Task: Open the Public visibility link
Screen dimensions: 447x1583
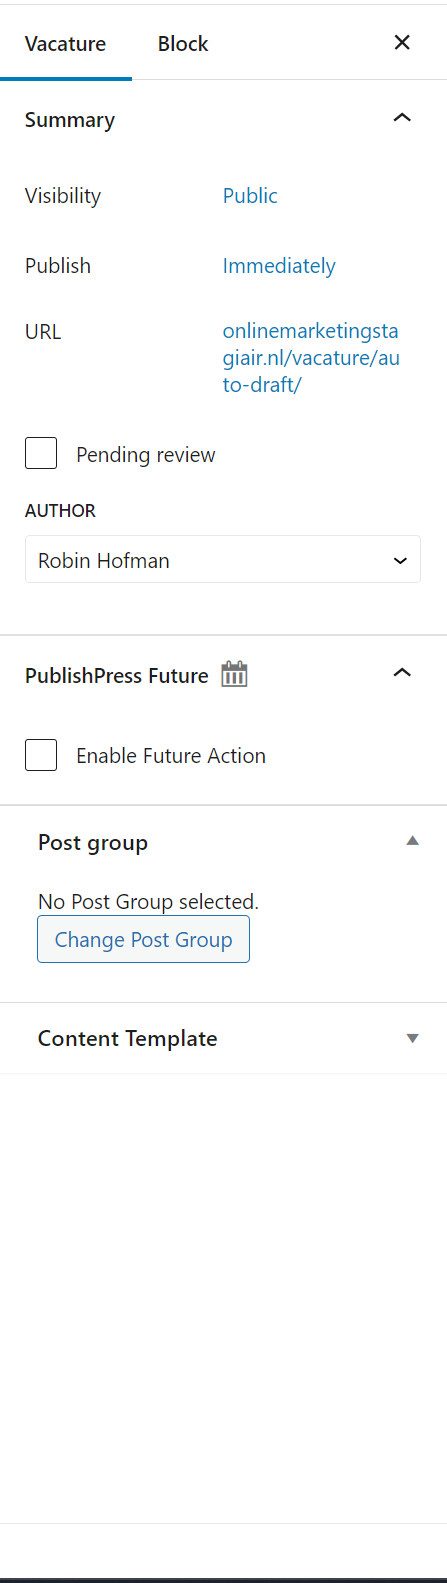Action: click(250, 195)
